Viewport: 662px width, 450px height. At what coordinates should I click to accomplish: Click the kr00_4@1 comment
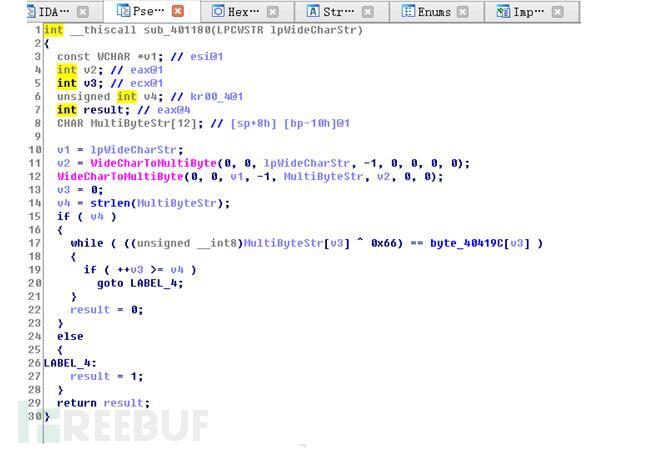point(217,97)
